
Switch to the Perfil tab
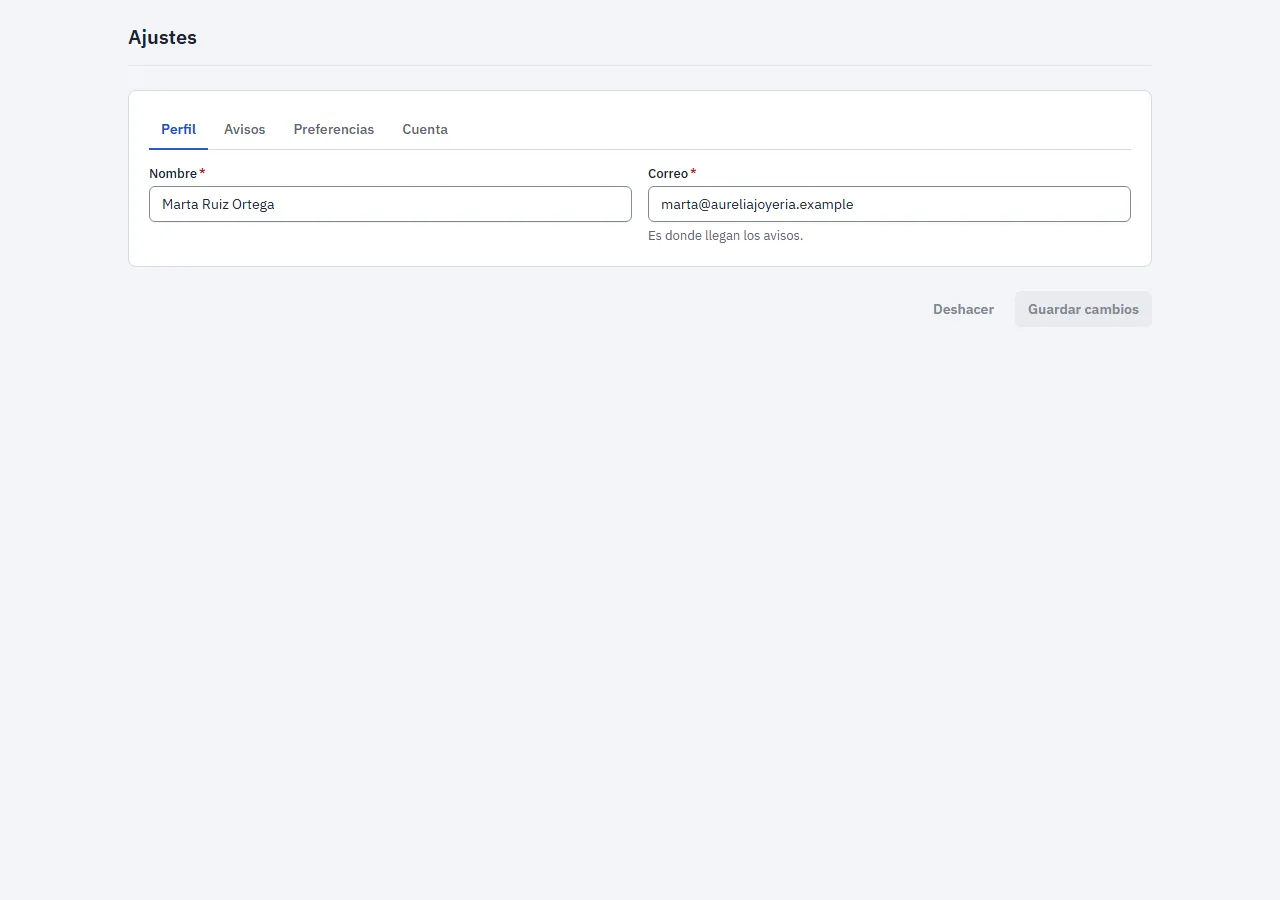tap(178, 130)
